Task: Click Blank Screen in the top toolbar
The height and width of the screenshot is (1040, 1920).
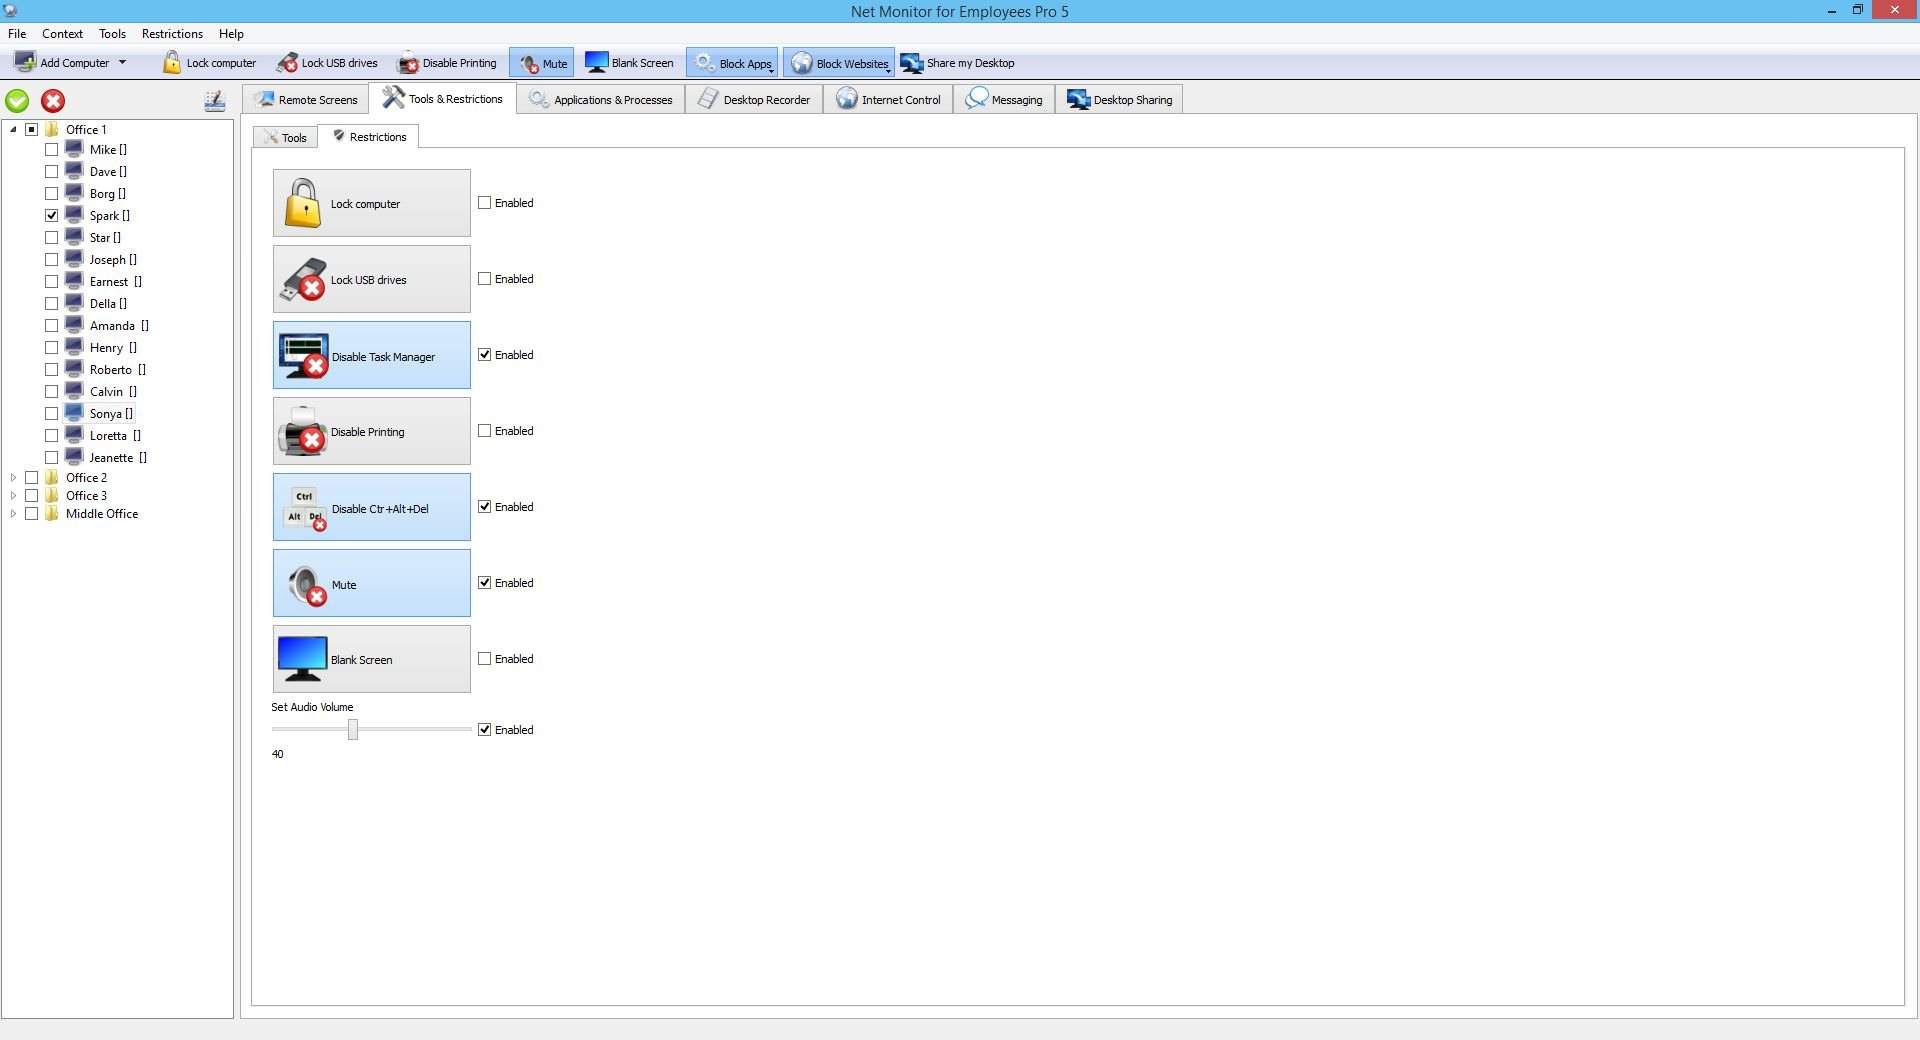Action: point(629,63)
